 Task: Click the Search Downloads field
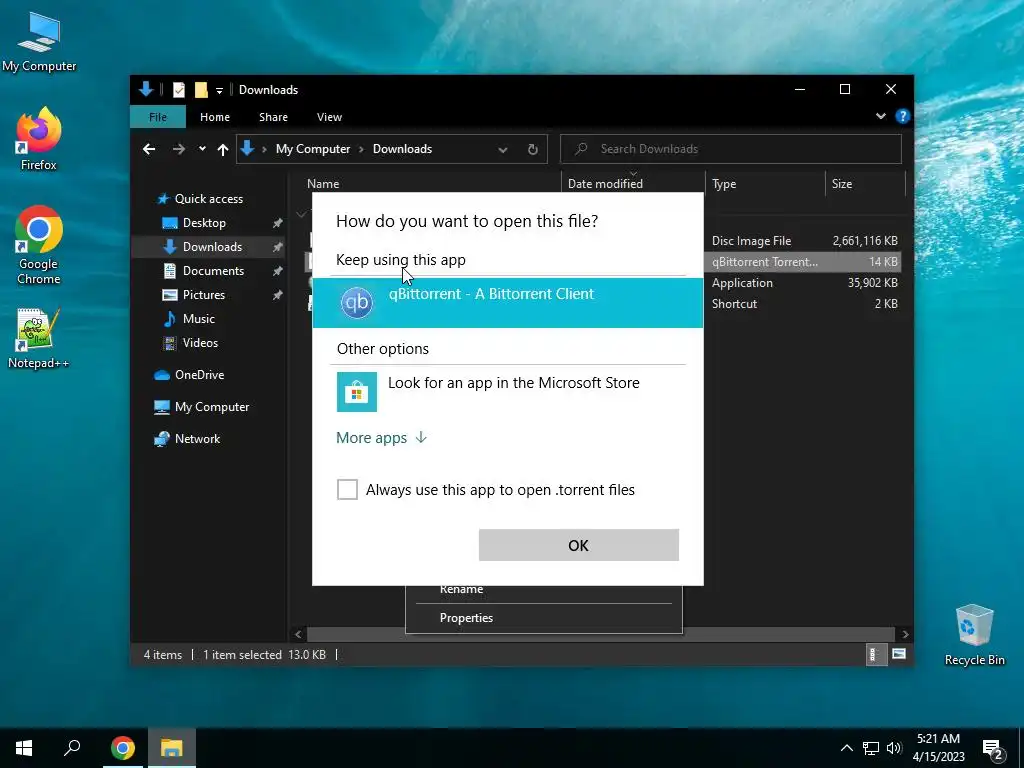[x=731, y=149]
